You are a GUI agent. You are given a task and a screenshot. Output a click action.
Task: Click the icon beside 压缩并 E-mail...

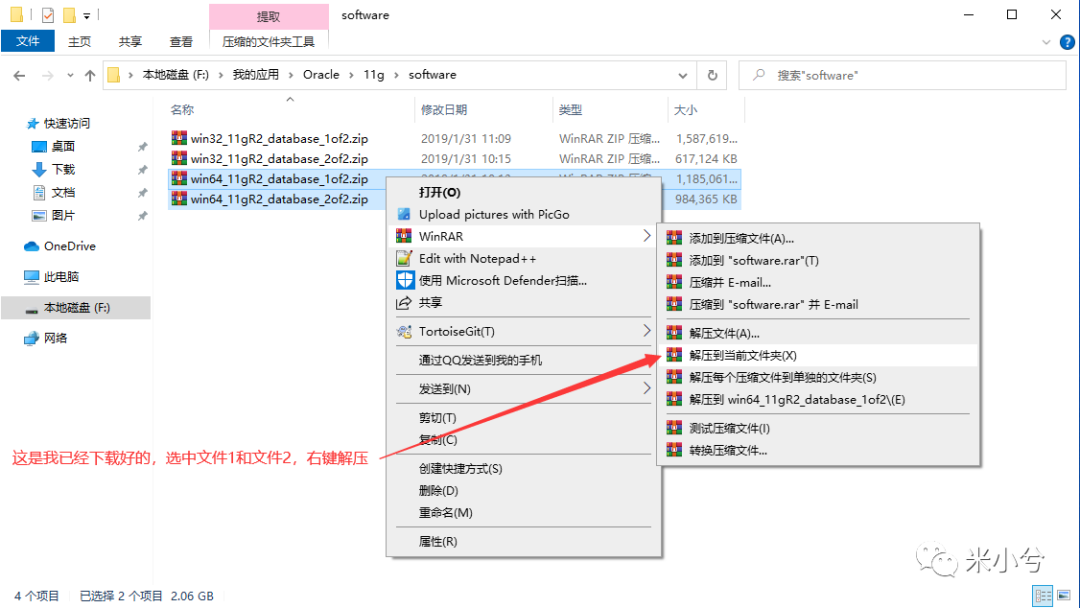pos(674,282)
